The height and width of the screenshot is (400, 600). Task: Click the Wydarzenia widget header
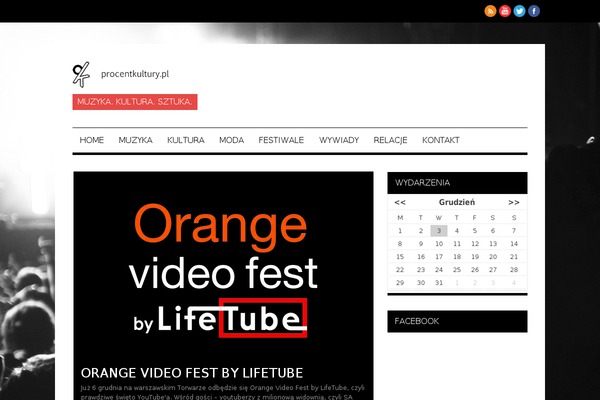tap(457, 183)
